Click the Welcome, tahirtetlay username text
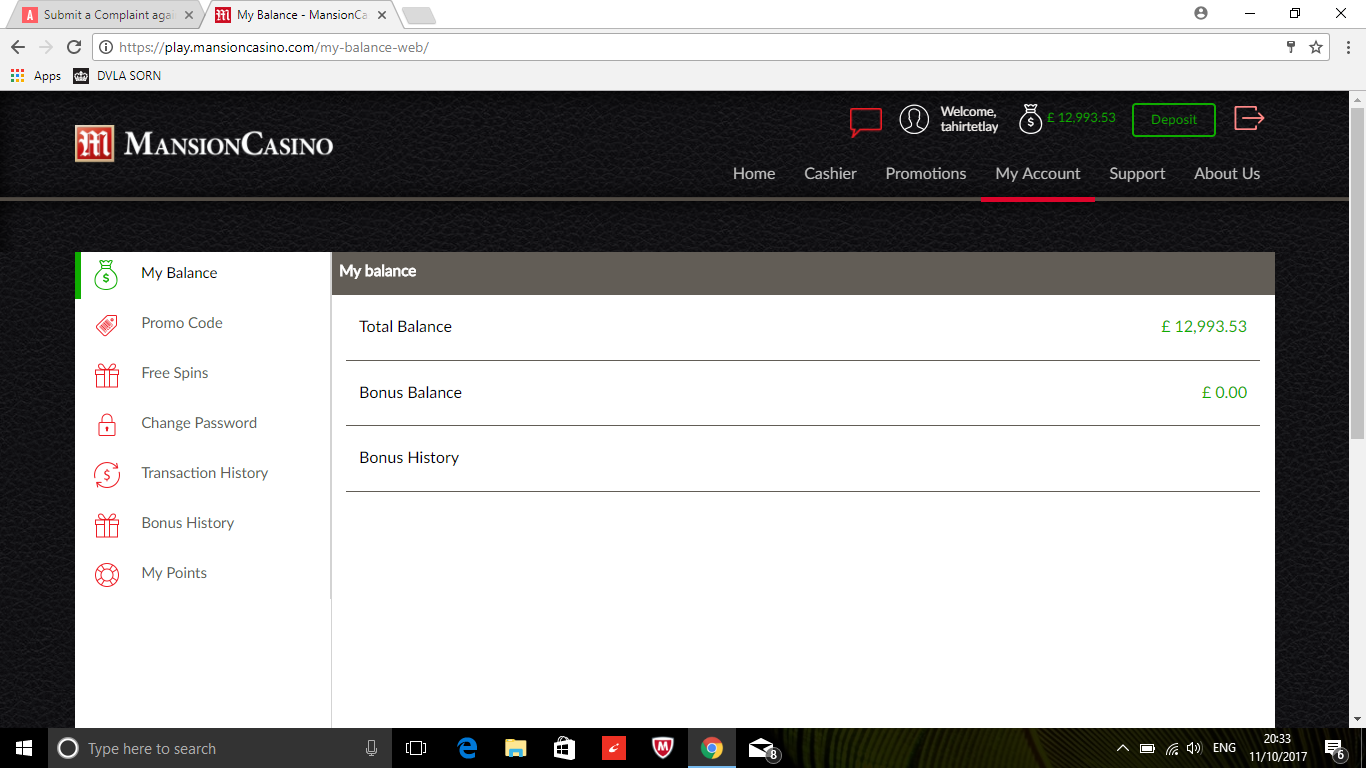The height and width of the screenshot is (768, 1366). click(x=969, y=119)
